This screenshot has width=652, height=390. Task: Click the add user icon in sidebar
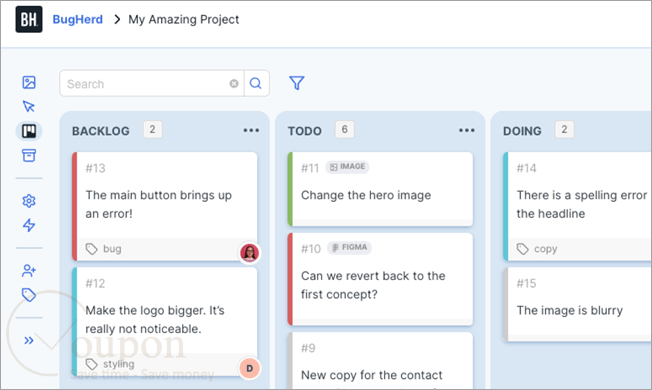coord(29,271)
